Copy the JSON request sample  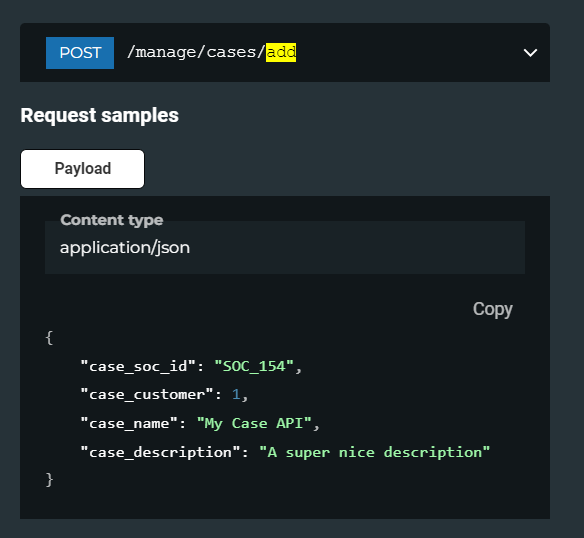[492, 309]
